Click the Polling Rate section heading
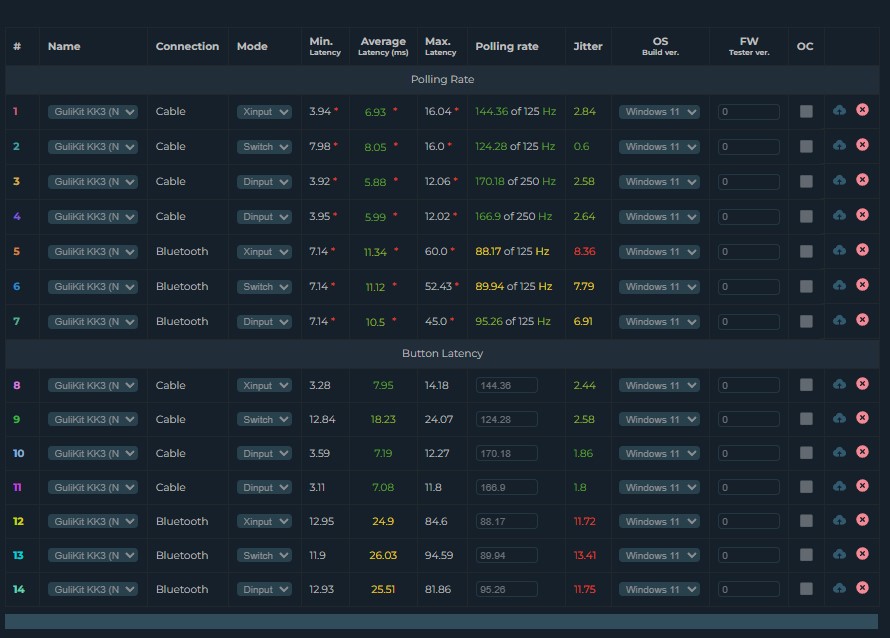 (442, 79)
